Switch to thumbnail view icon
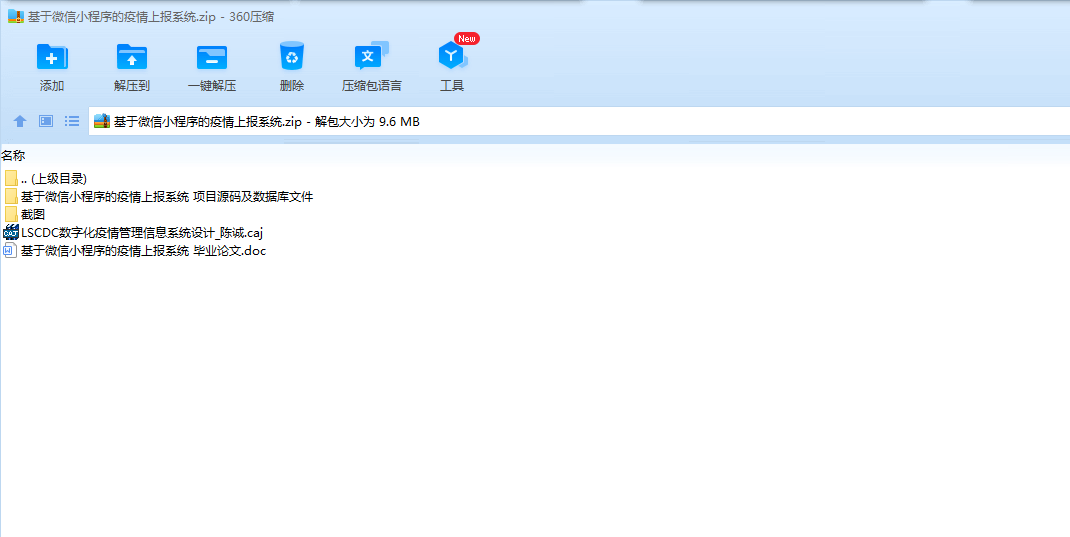The image size is (1070, 537). 46,121
